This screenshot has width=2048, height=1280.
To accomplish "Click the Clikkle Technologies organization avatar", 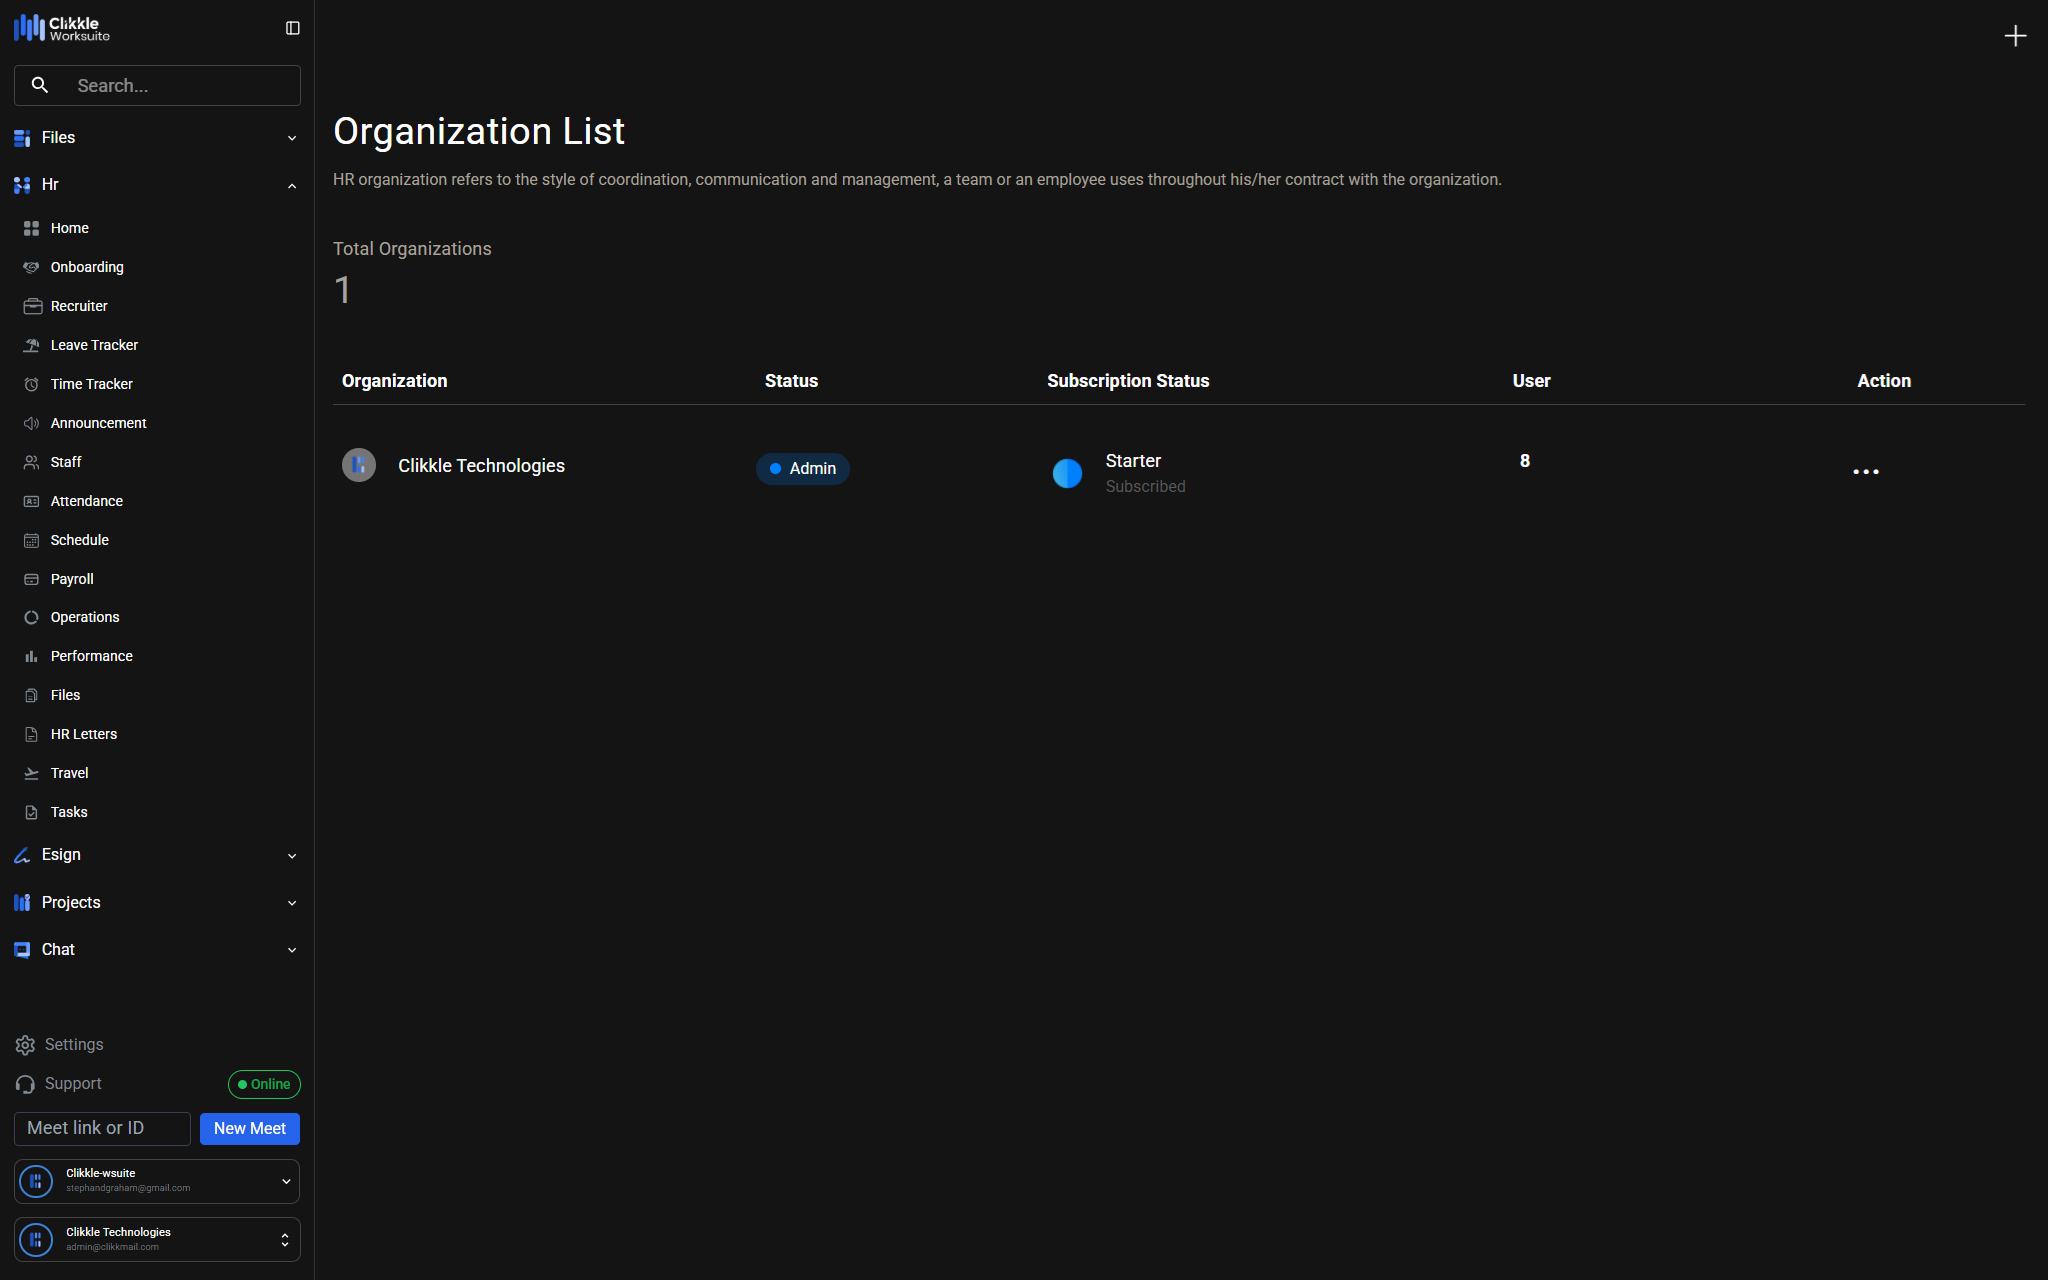I will click(359, 465).
